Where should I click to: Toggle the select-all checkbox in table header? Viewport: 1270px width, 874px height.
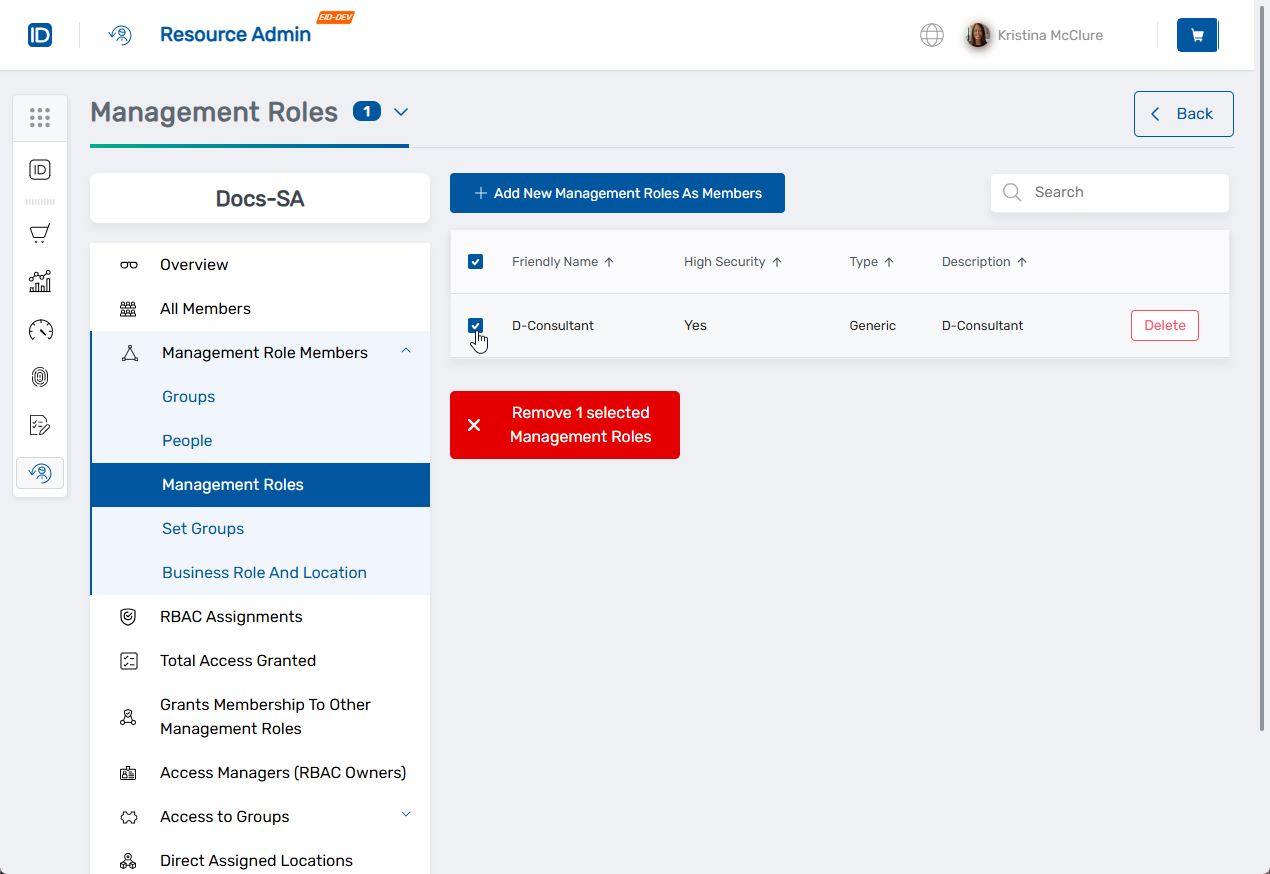pyautogui.click(x=476, y=262)
